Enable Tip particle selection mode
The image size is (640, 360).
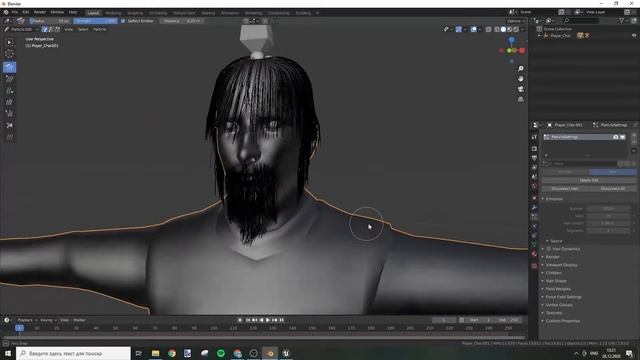pyautogui.click(x=57, y=29)
